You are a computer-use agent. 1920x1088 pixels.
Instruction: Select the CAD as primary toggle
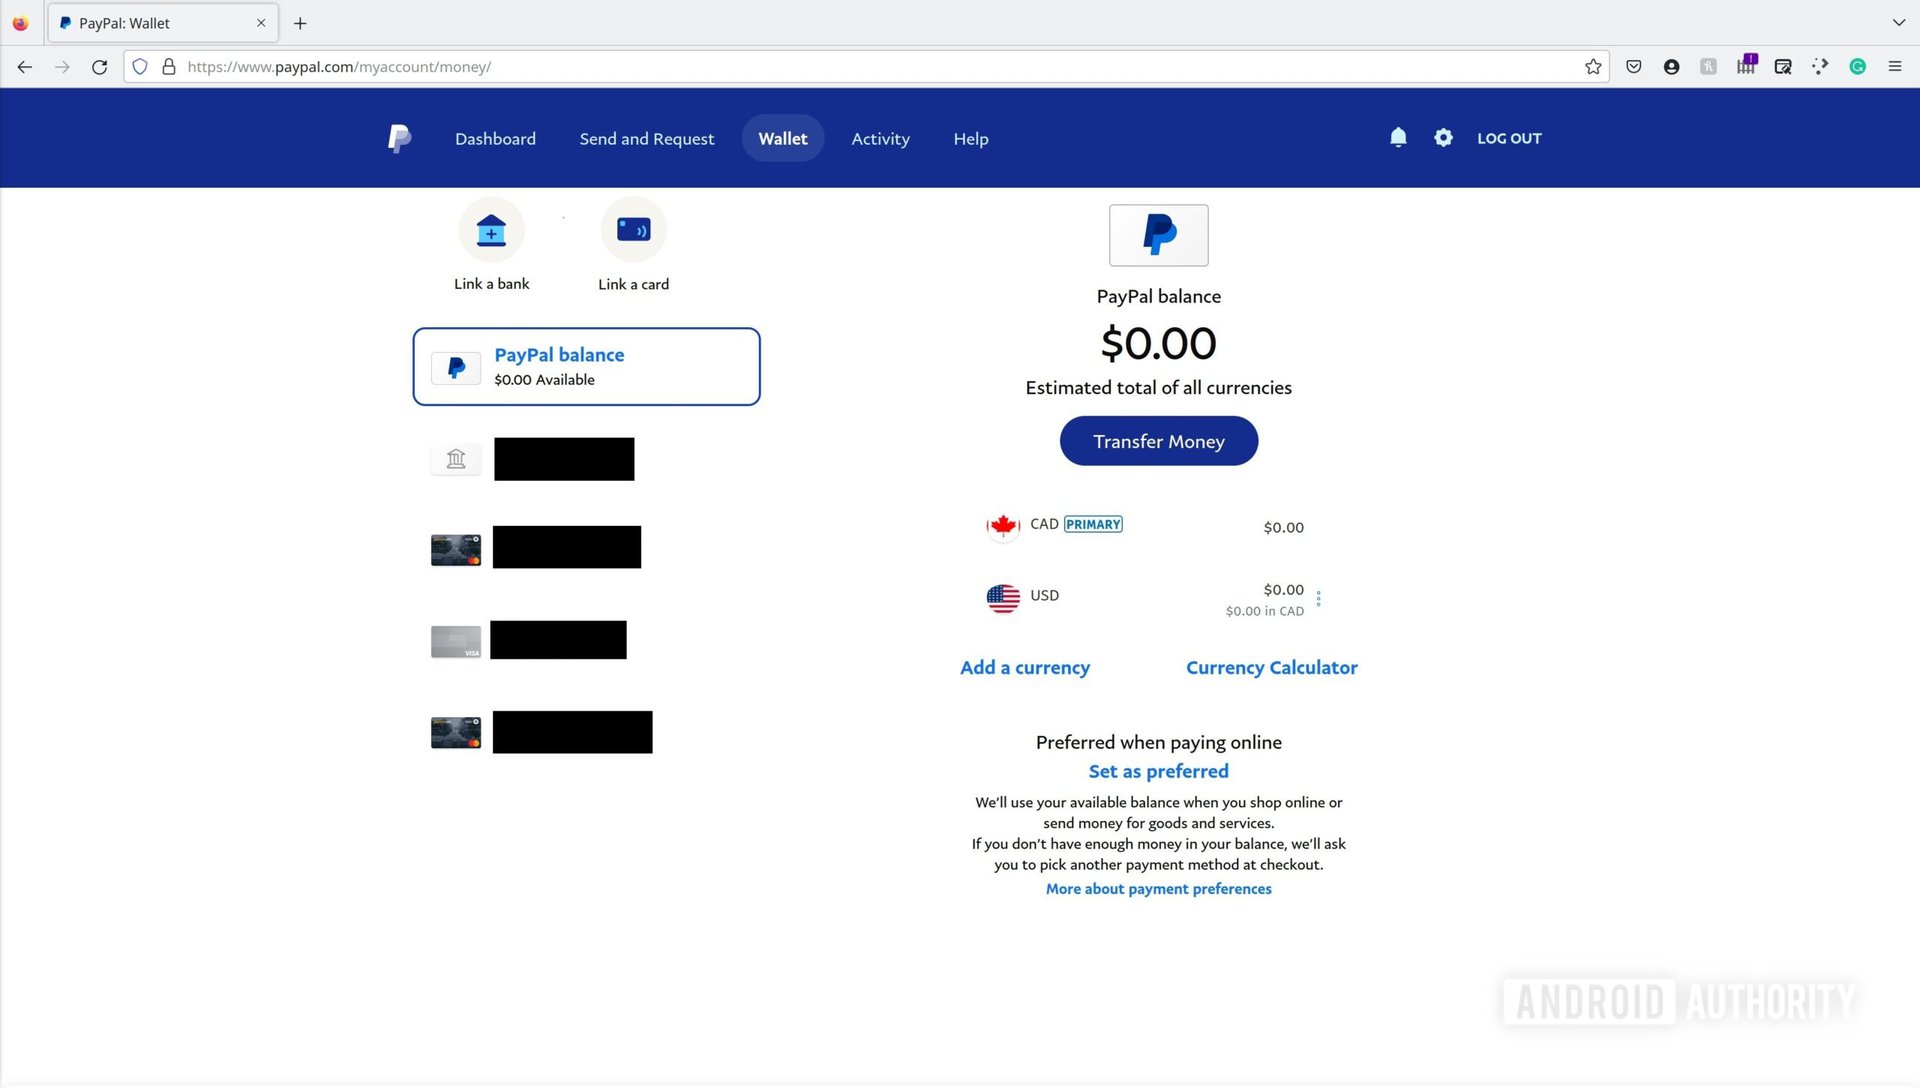coord(1093,524)
